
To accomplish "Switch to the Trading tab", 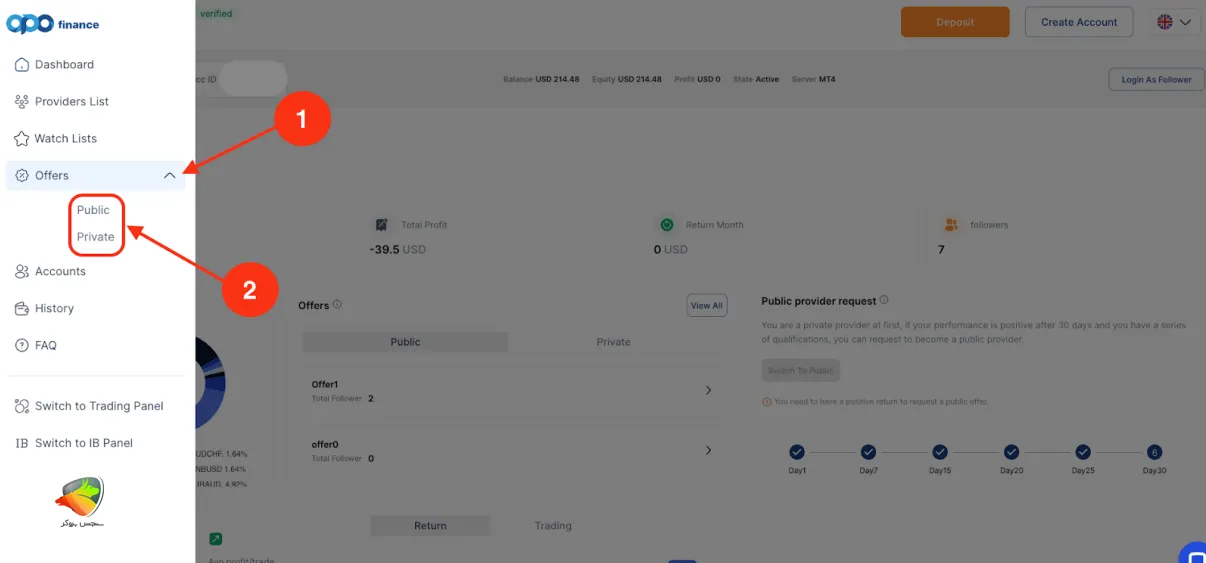I will pos(552,526).
